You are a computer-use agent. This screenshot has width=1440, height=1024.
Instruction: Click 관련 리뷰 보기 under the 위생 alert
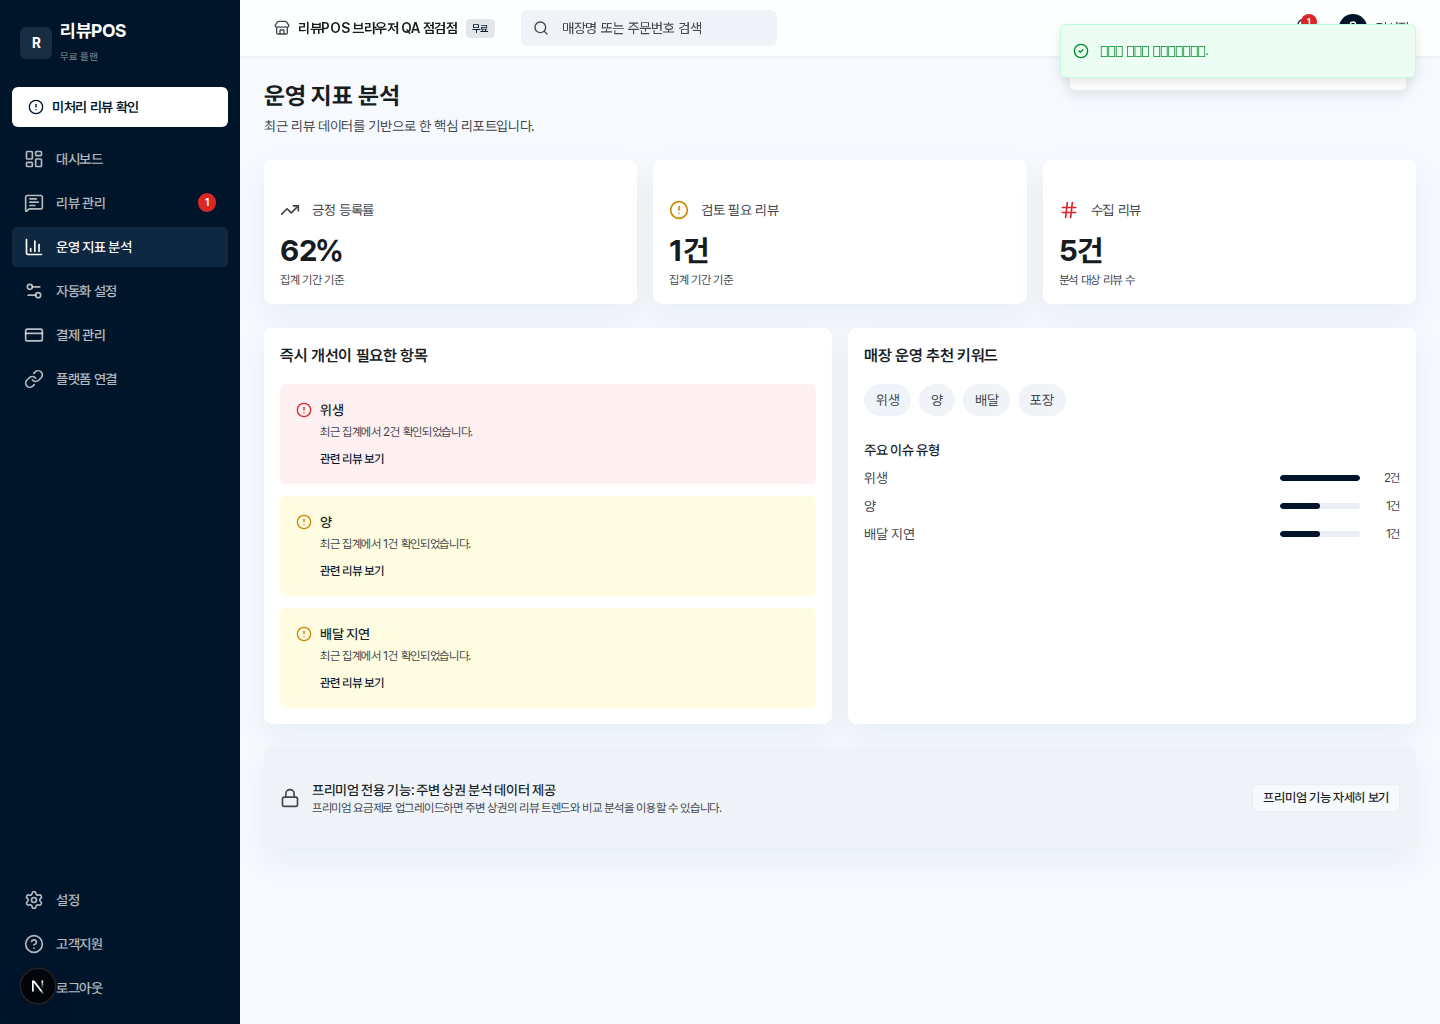[x=351, y=458]
